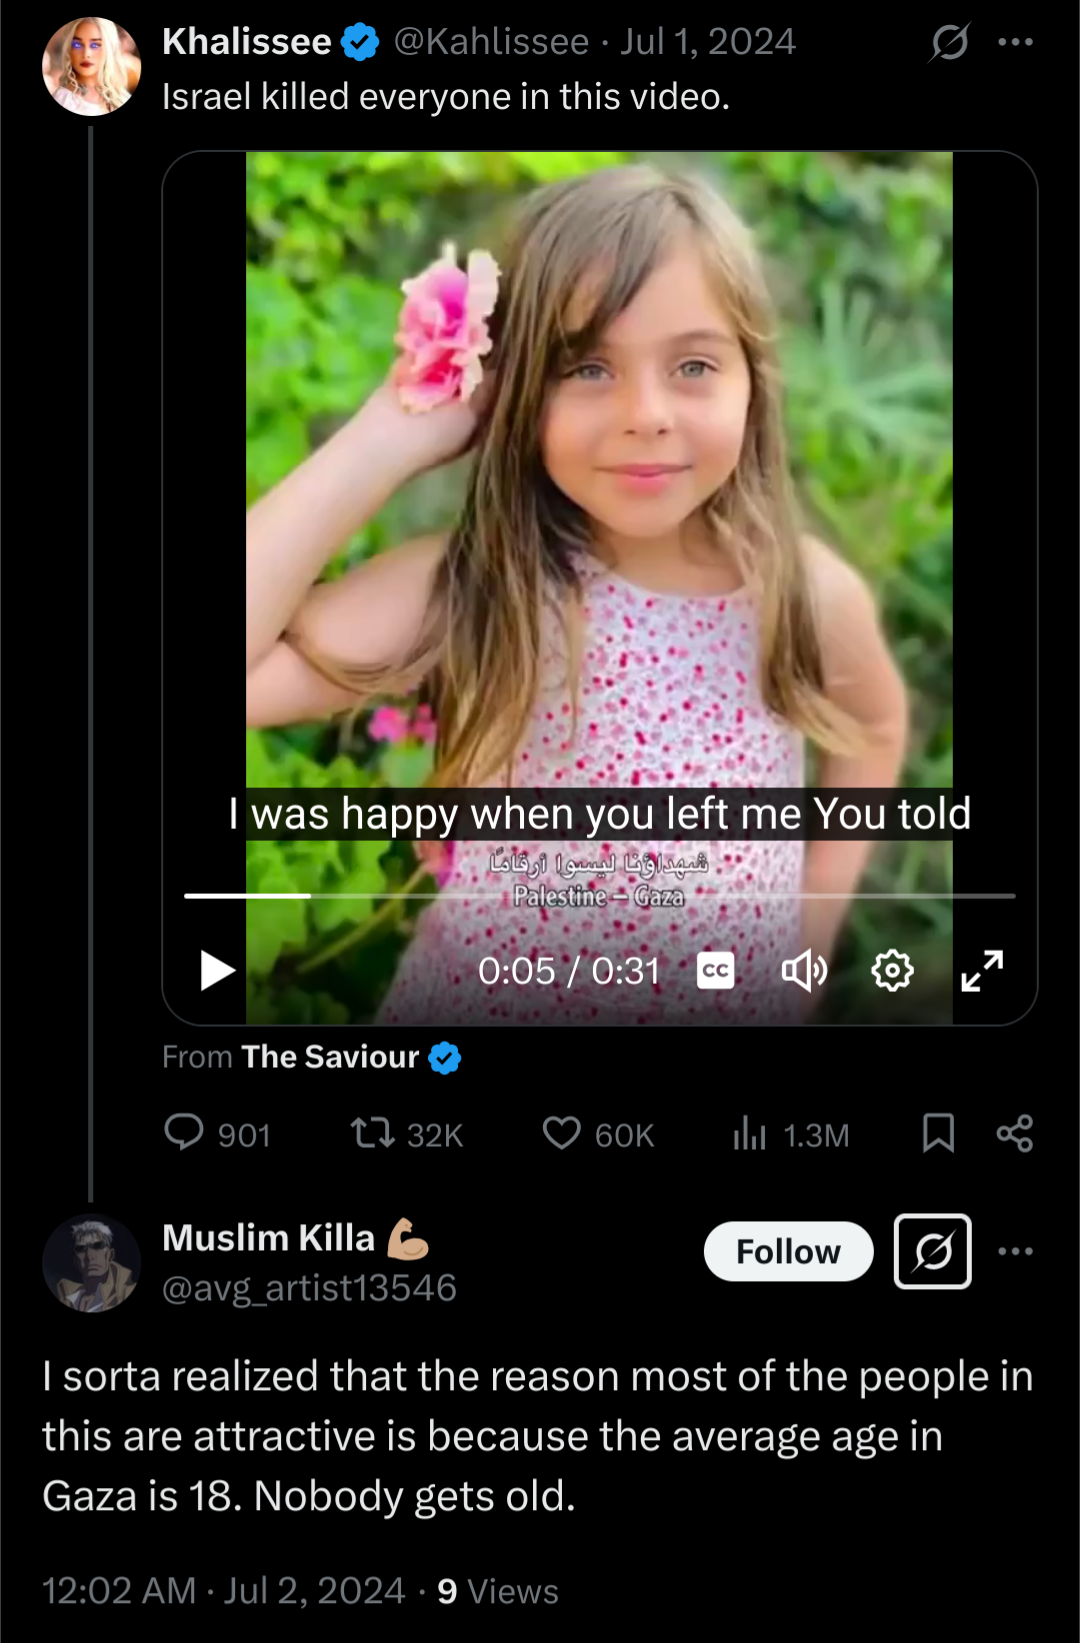Follow the Muslim Killa account
This screenshot has width=1080, height=1643.
pyautogui.click(x=788, y=1251)
